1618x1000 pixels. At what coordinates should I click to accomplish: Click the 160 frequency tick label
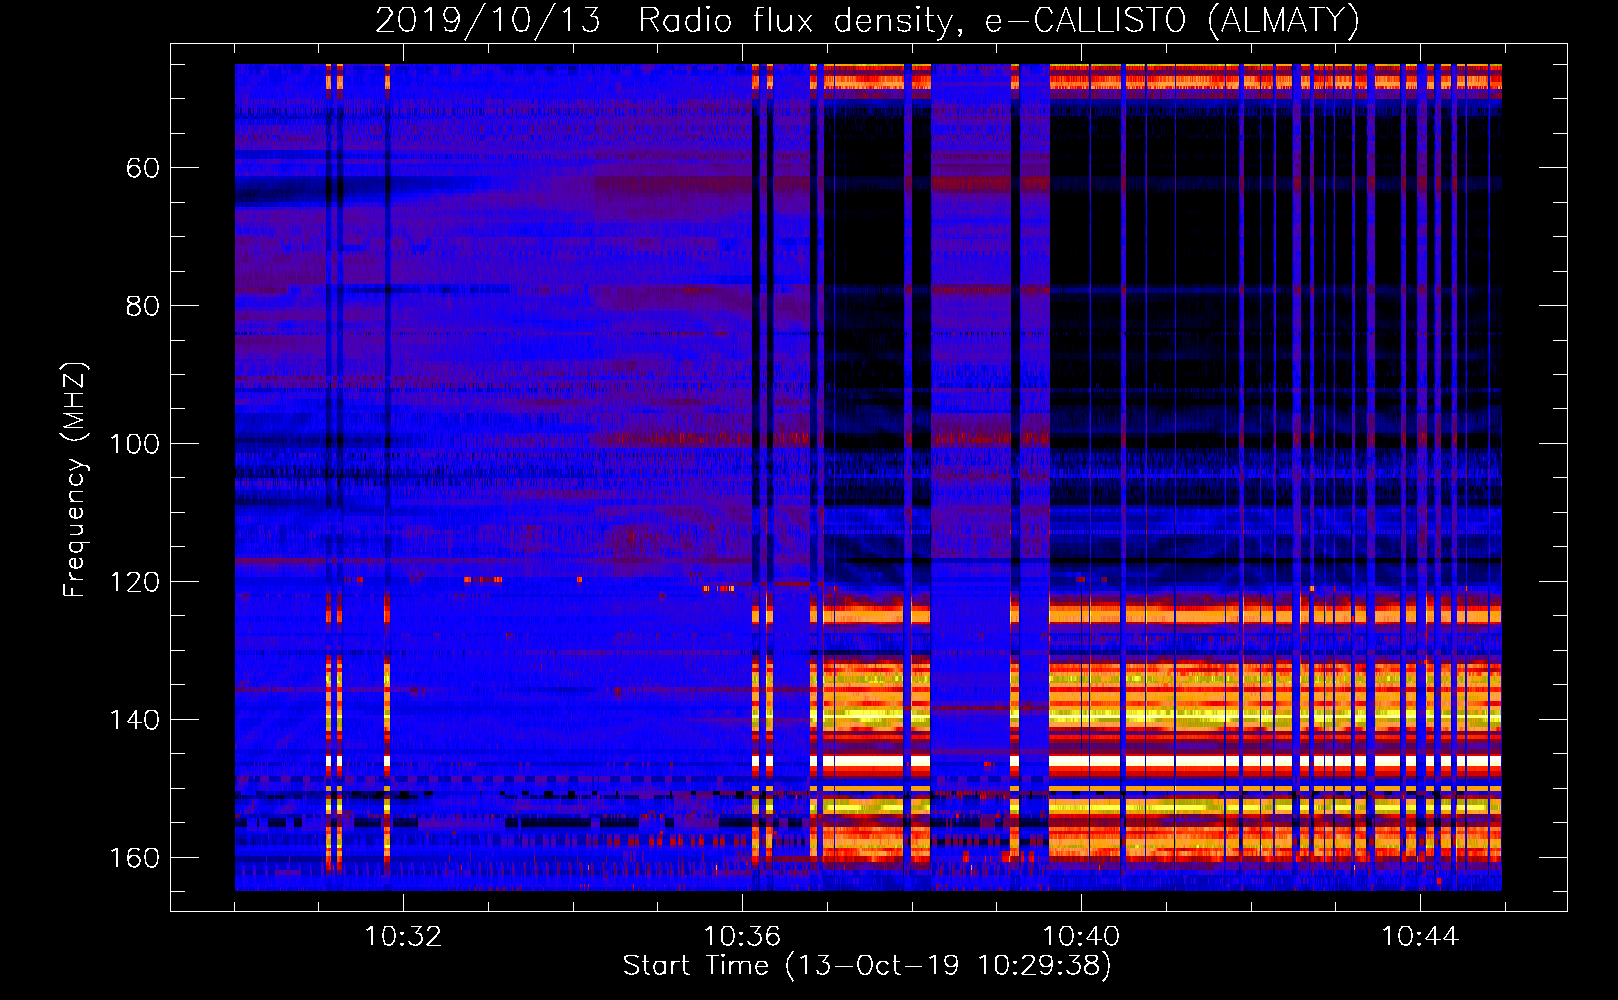(x=135, y=858)
